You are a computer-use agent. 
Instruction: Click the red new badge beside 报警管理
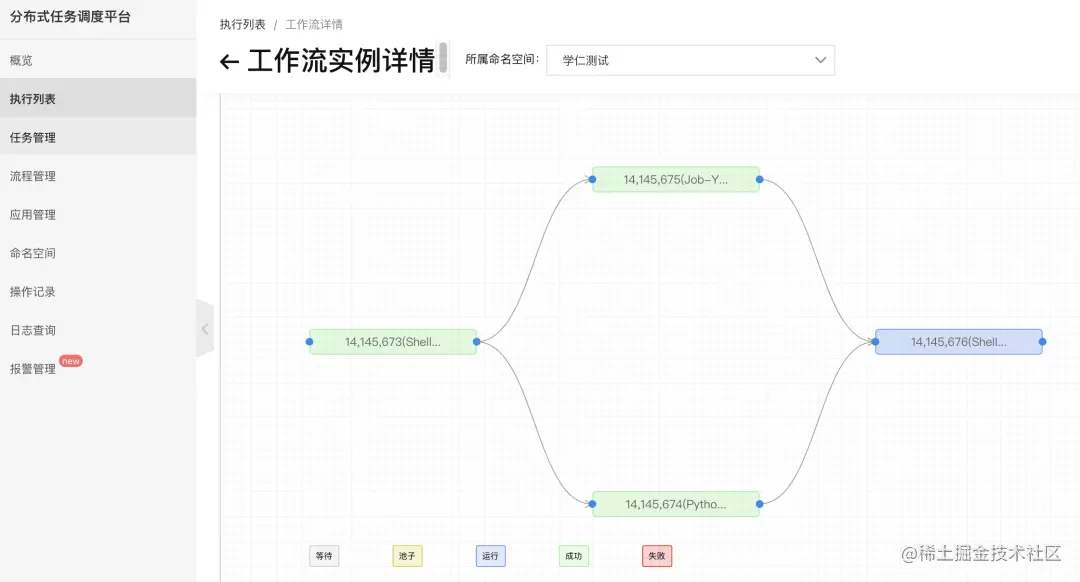click(71, 361)
